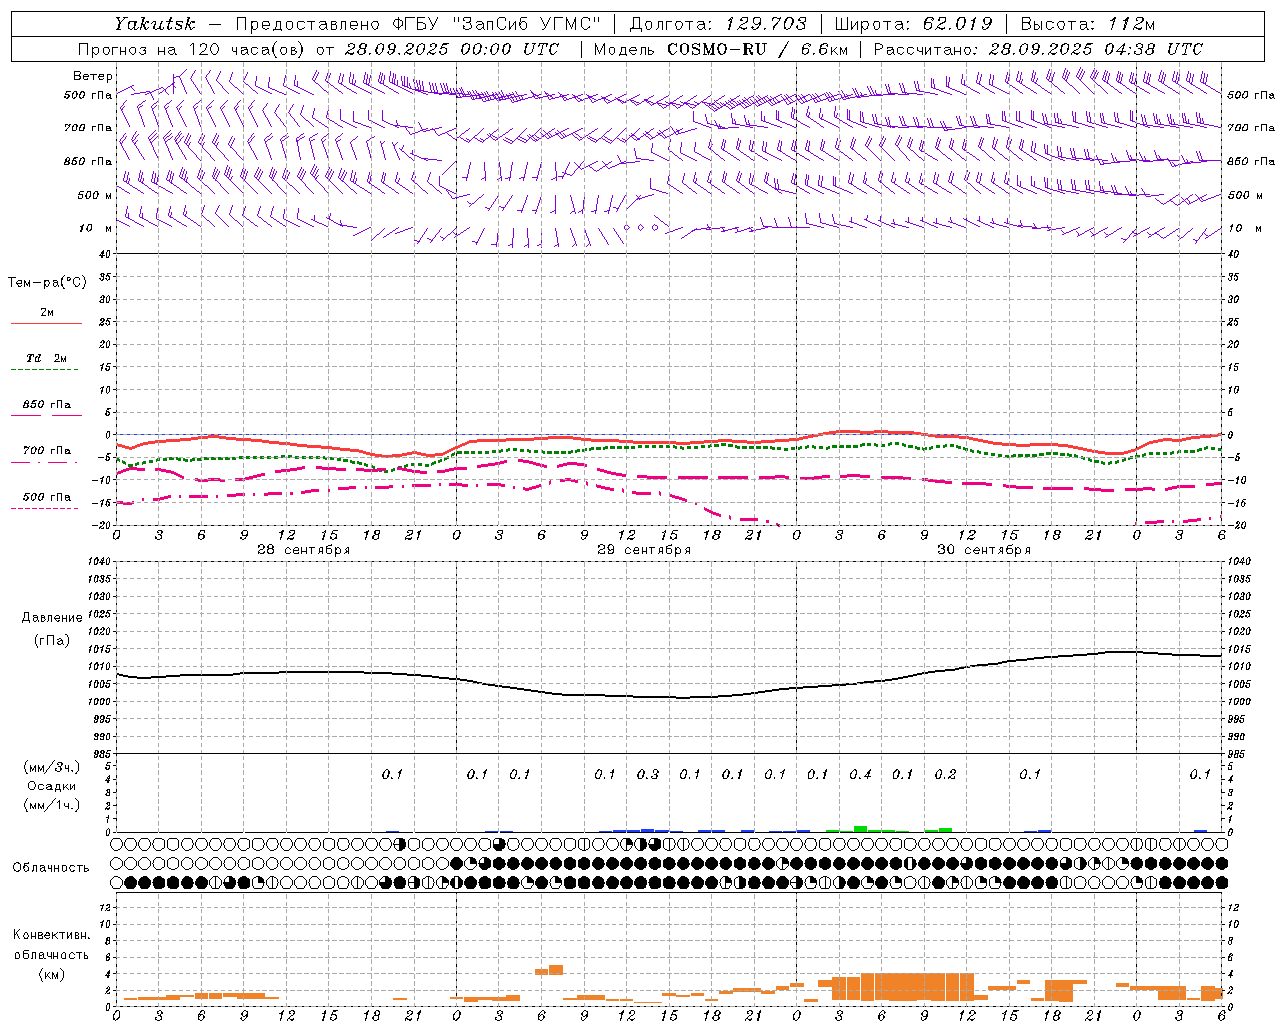Click the "0.4" precipitation value
This screenshot has width=1280, height=1024.
[860, 774]
